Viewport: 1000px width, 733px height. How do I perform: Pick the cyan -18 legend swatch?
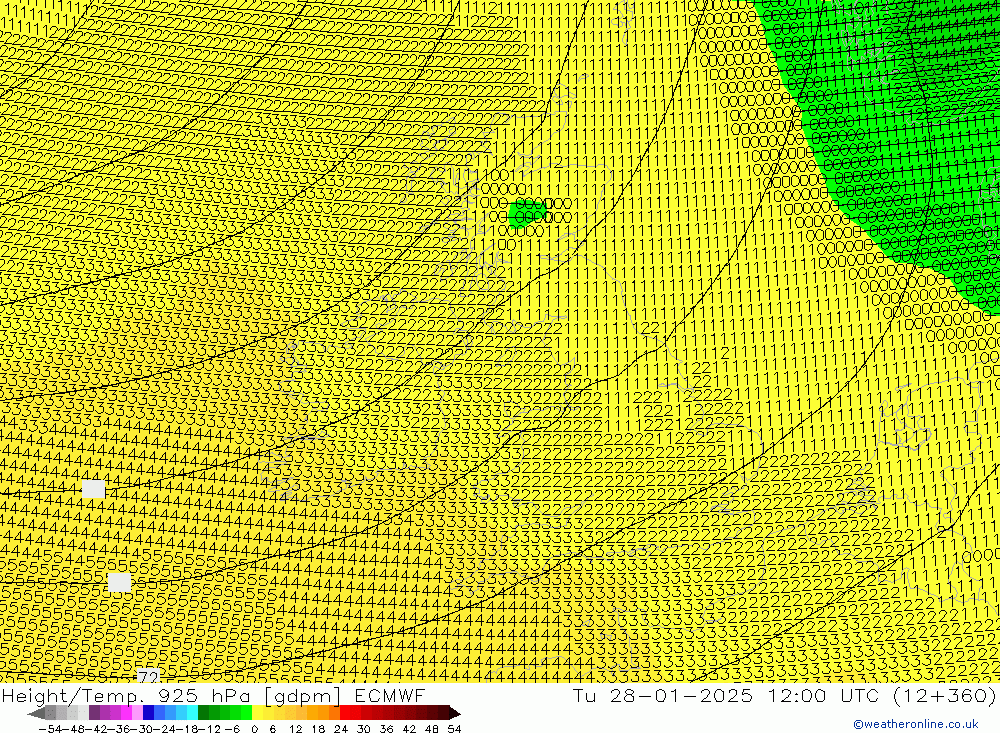[x=192, y=713]
